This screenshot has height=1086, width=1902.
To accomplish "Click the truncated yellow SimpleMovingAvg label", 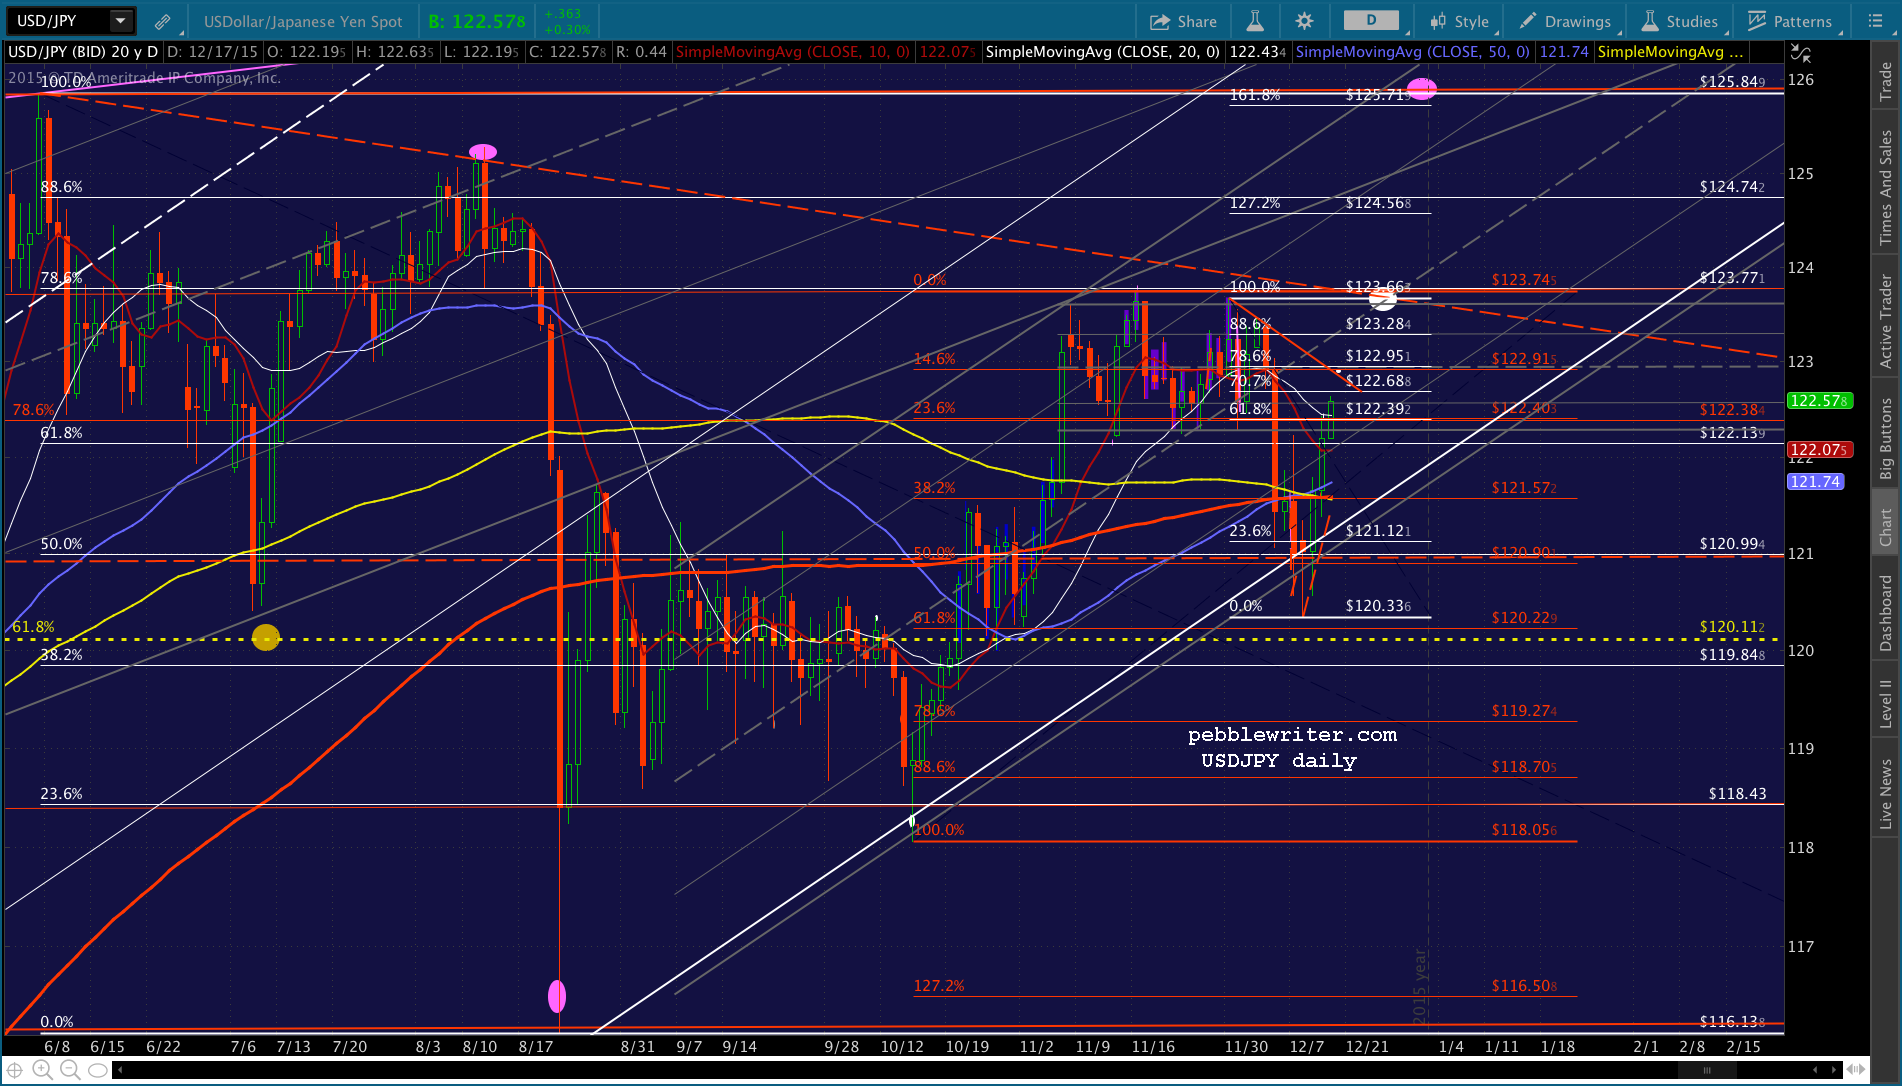I will 1670,52.
